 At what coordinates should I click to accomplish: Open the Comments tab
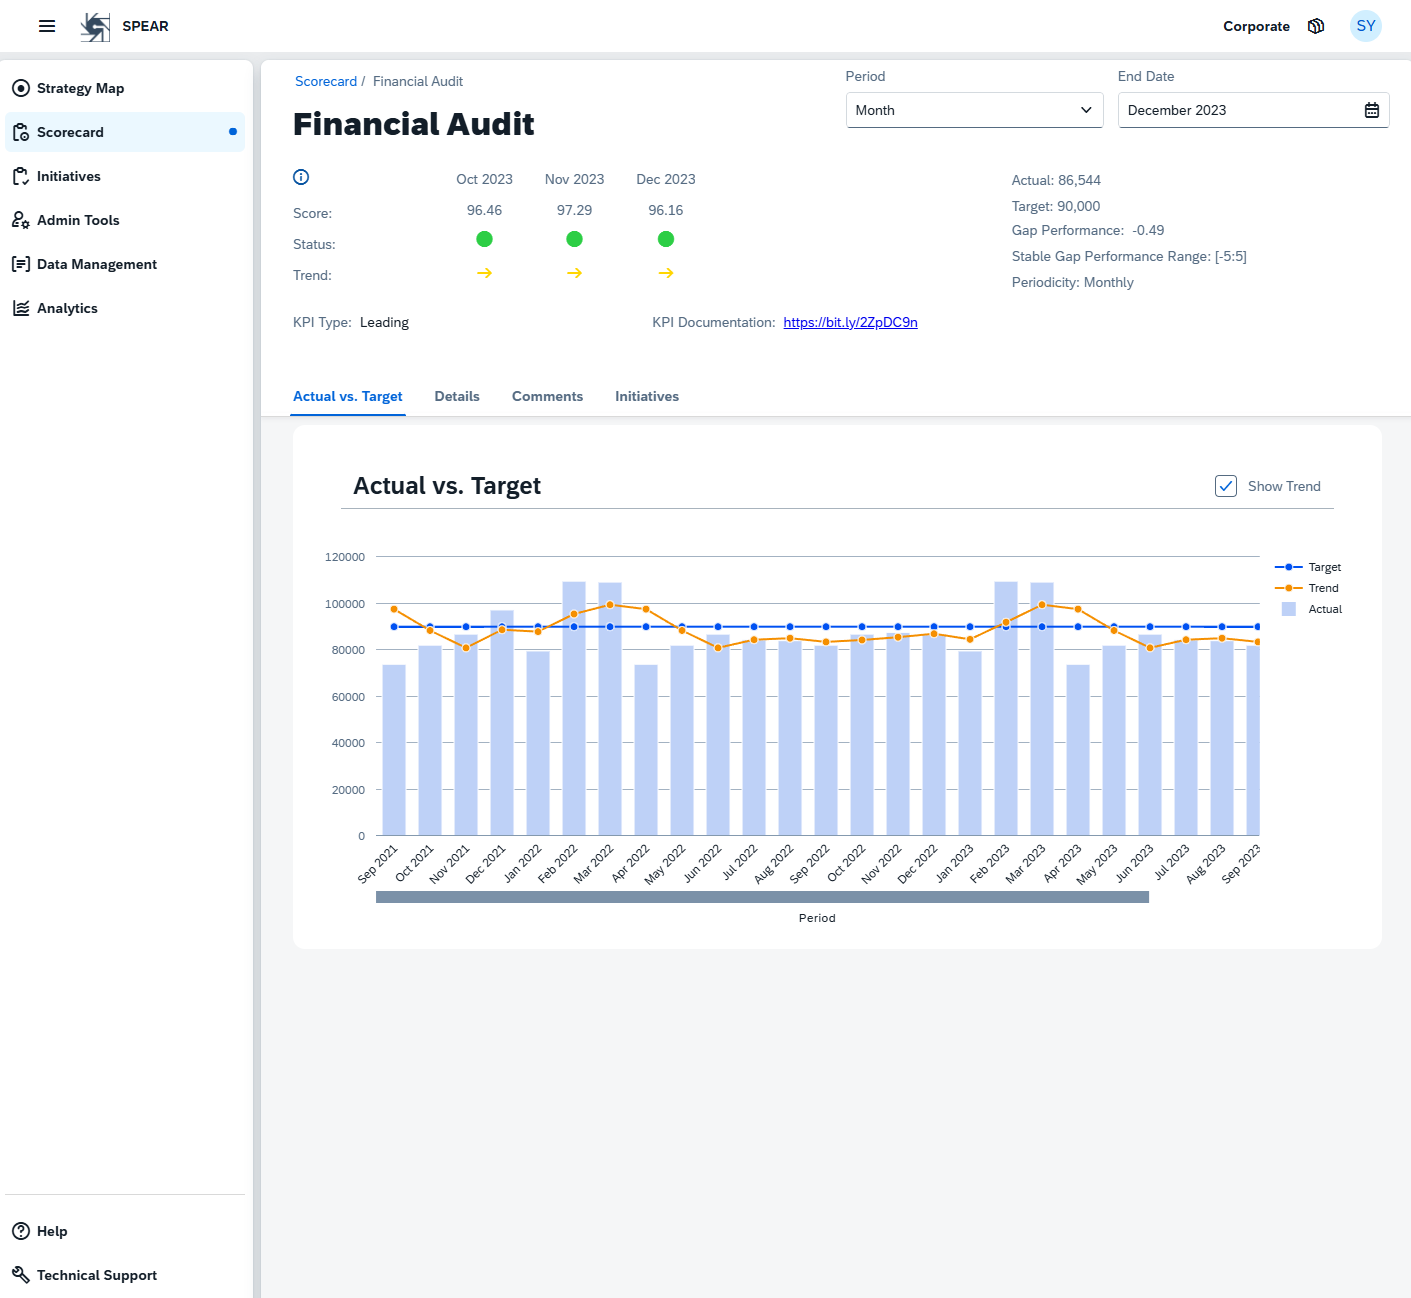tap(547, 396)
